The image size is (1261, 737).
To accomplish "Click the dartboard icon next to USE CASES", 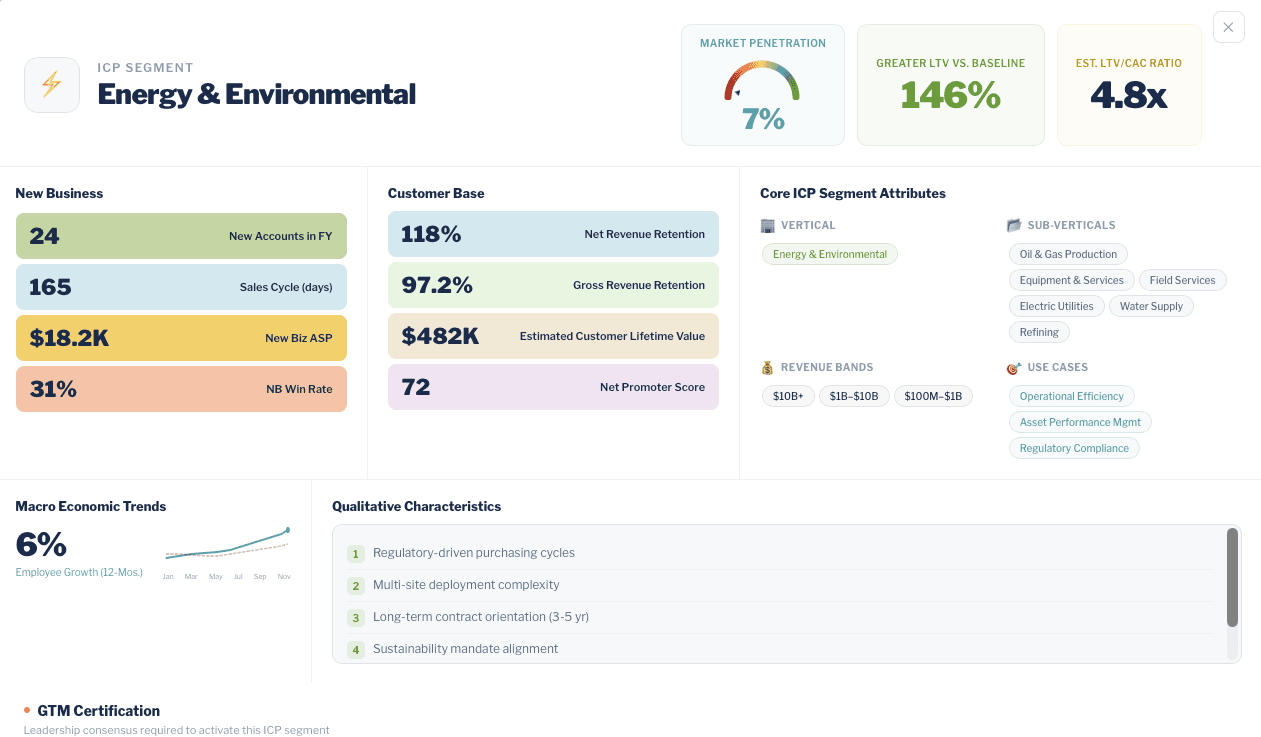I will point(1013,367).
